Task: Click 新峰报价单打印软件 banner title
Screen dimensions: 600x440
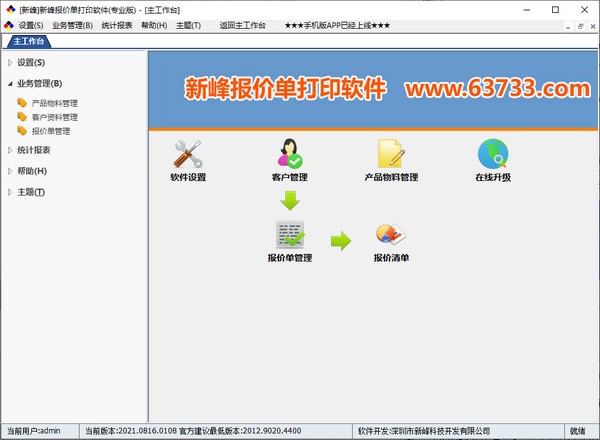Action: click(x=285, y=88)
